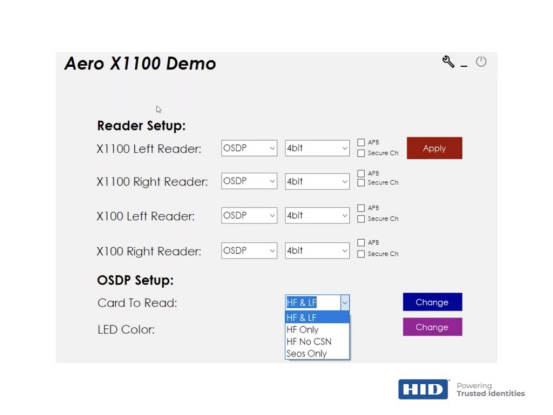Enable Secure Ch for X100 Right Reader
This screenshot has height=415, width=553.
(361, 254)
